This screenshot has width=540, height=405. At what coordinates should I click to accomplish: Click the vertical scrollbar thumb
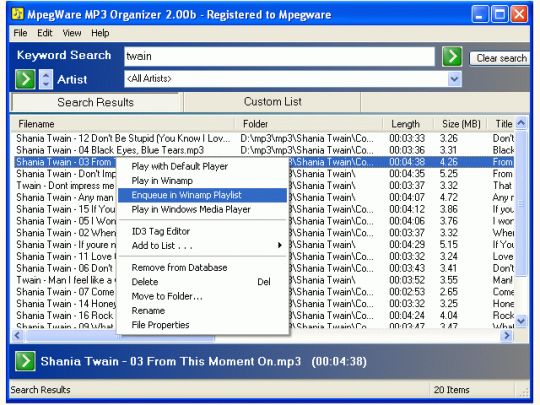521,203
